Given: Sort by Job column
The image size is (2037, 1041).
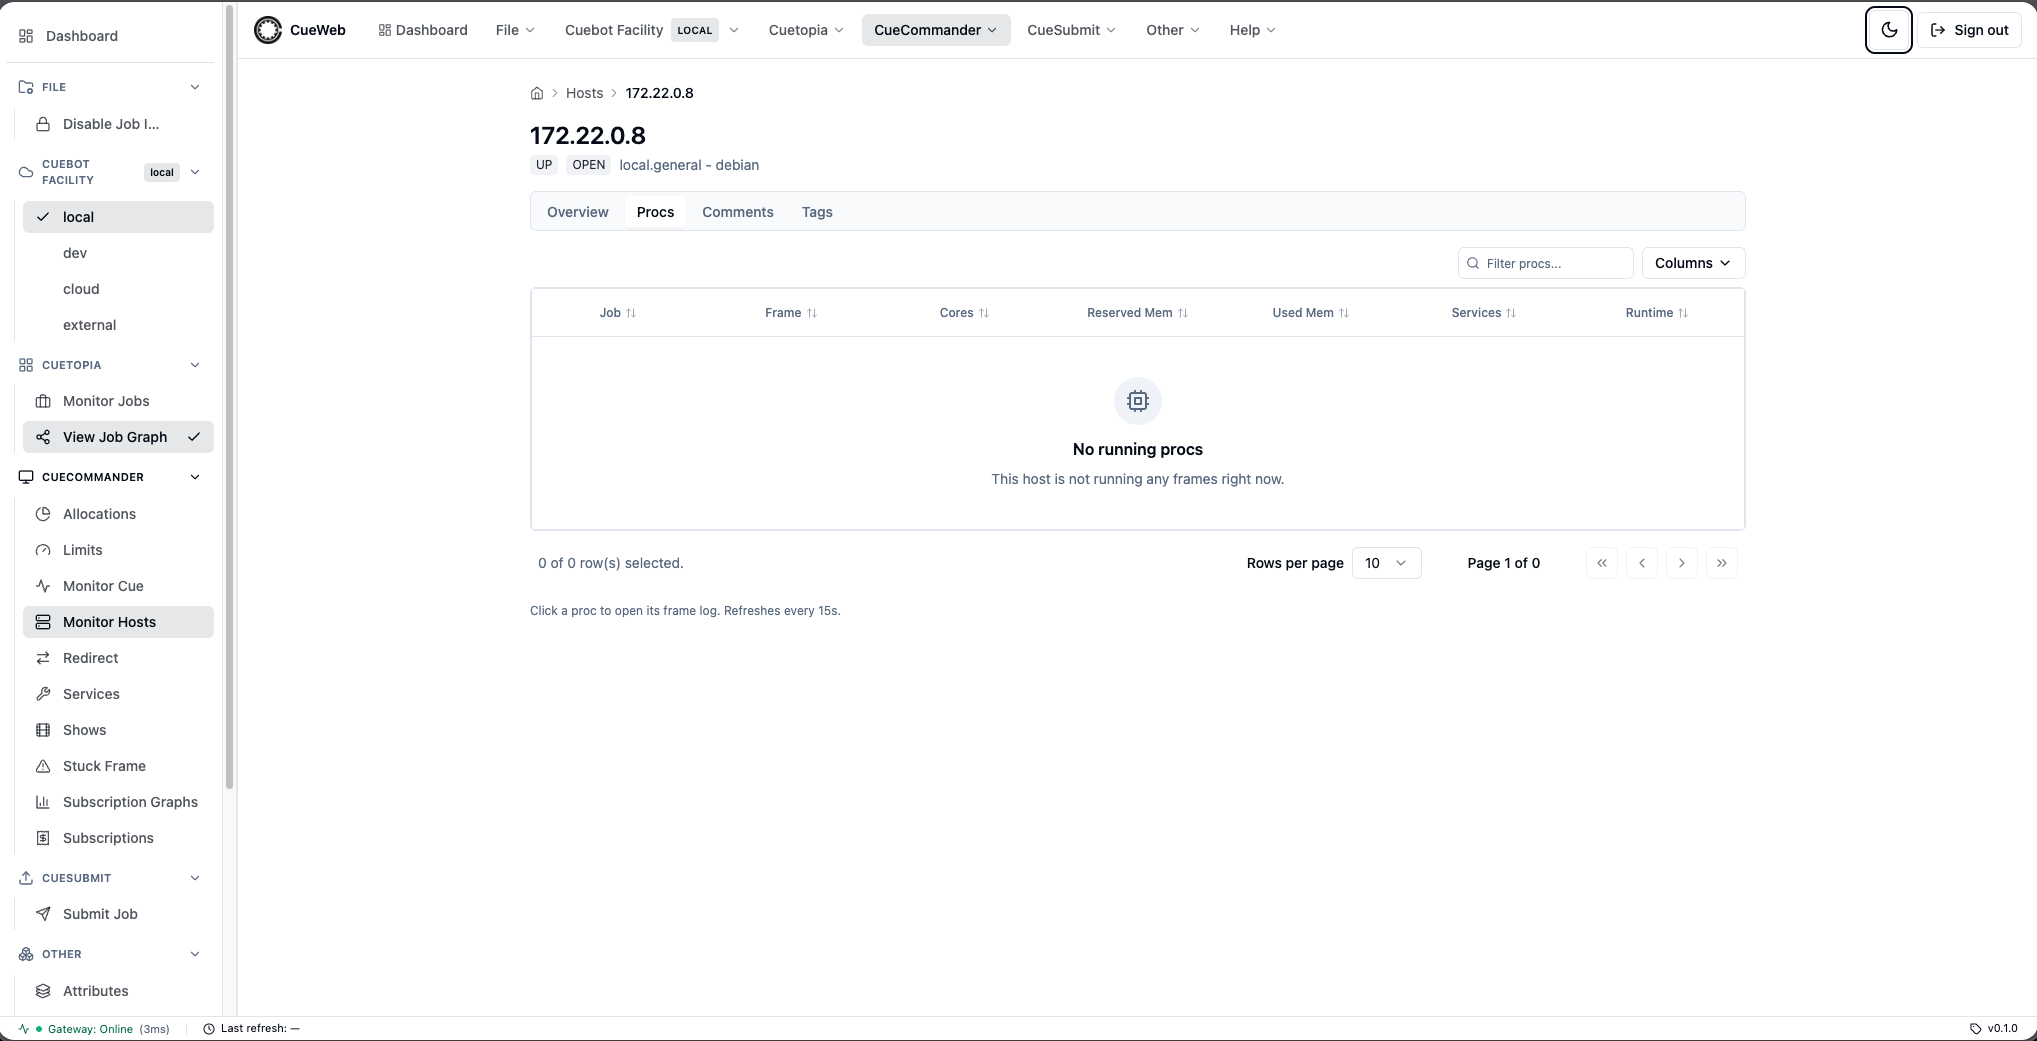Looking at the screenshot, I should [618, 313].
